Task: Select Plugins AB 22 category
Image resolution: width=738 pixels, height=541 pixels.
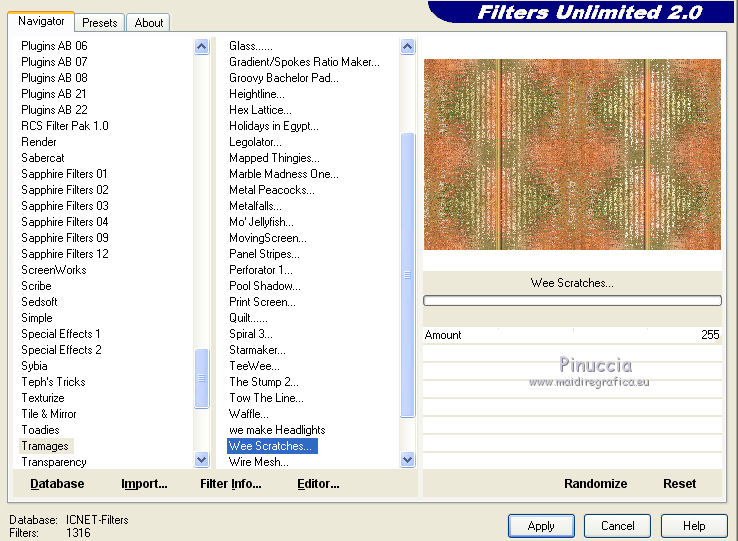Action: tap(54, 110)
